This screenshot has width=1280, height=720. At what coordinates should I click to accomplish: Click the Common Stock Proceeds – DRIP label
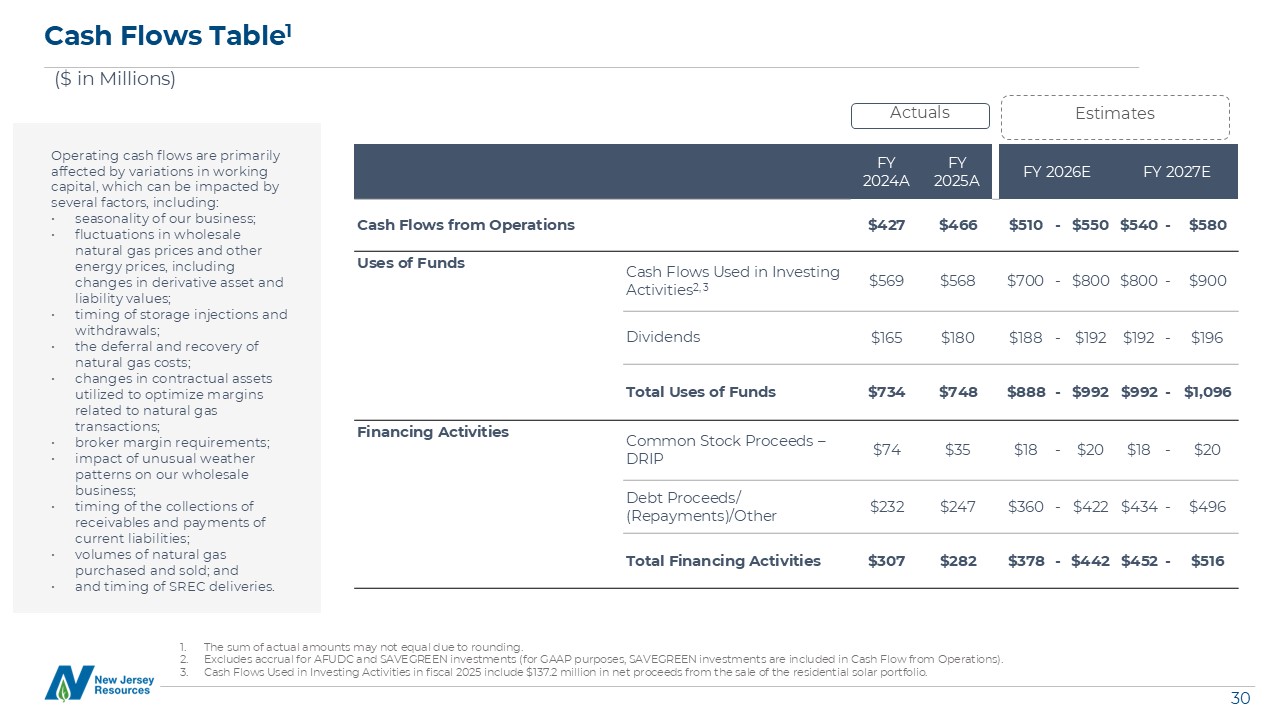pos(725,450)
